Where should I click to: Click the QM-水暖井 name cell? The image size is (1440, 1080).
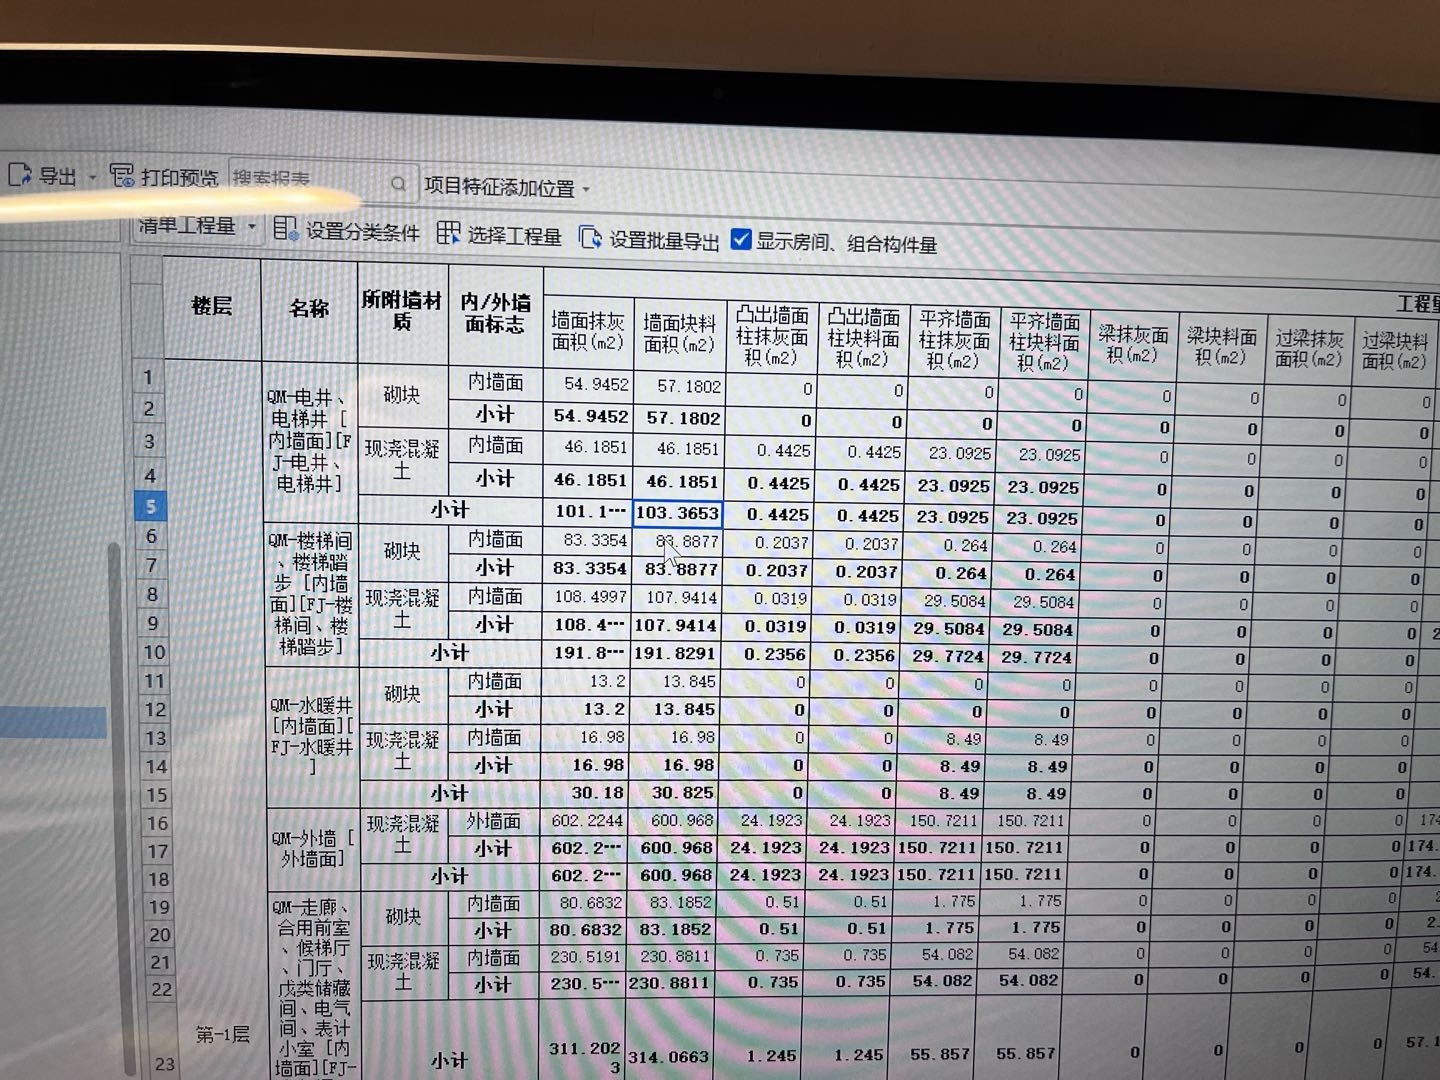[x=312, y=736]
